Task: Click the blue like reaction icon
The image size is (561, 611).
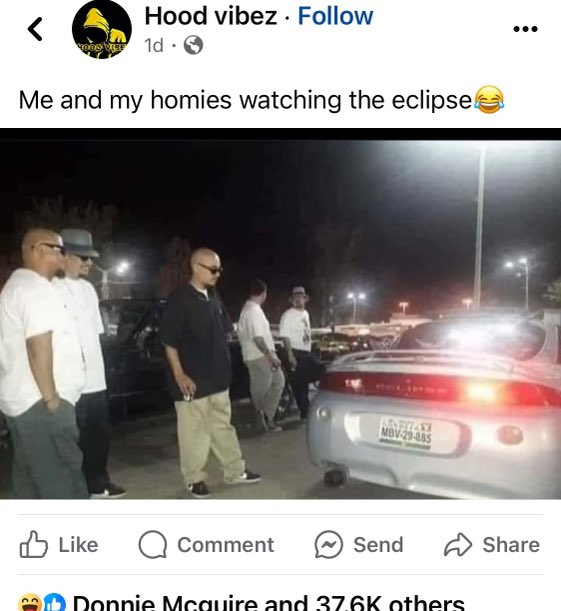Action: (54, 602)
